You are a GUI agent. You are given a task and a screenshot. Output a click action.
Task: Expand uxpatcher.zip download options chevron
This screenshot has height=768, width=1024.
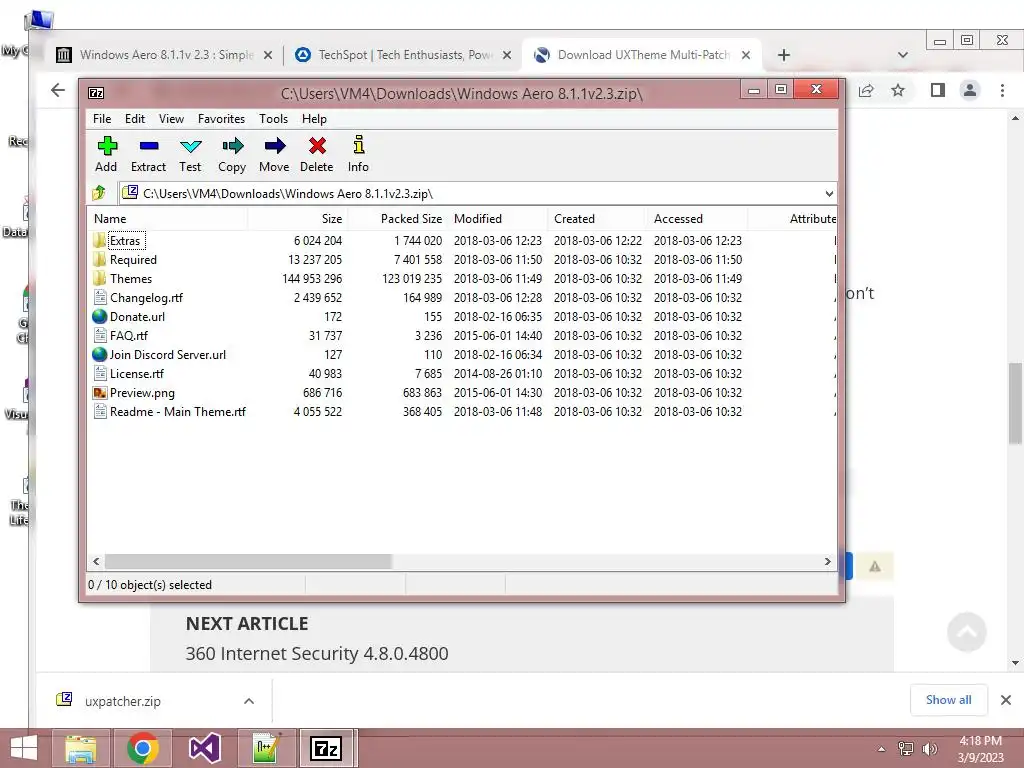(x=249, y=701)
